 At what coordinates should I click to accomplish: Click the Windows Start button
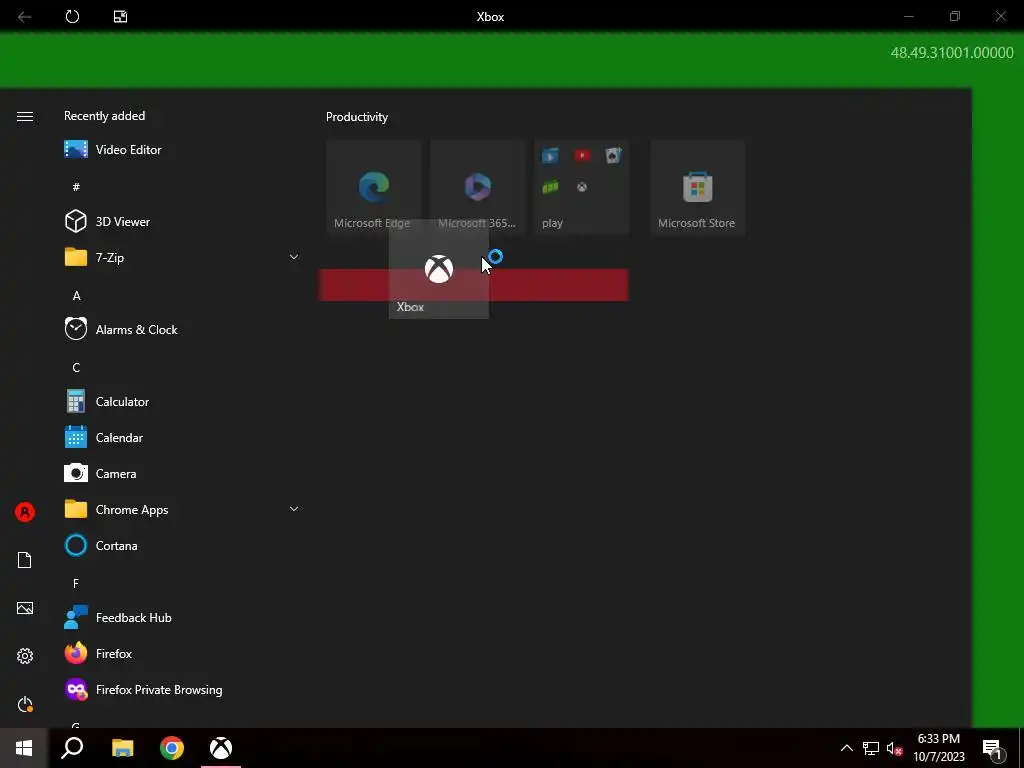(24, 748)
